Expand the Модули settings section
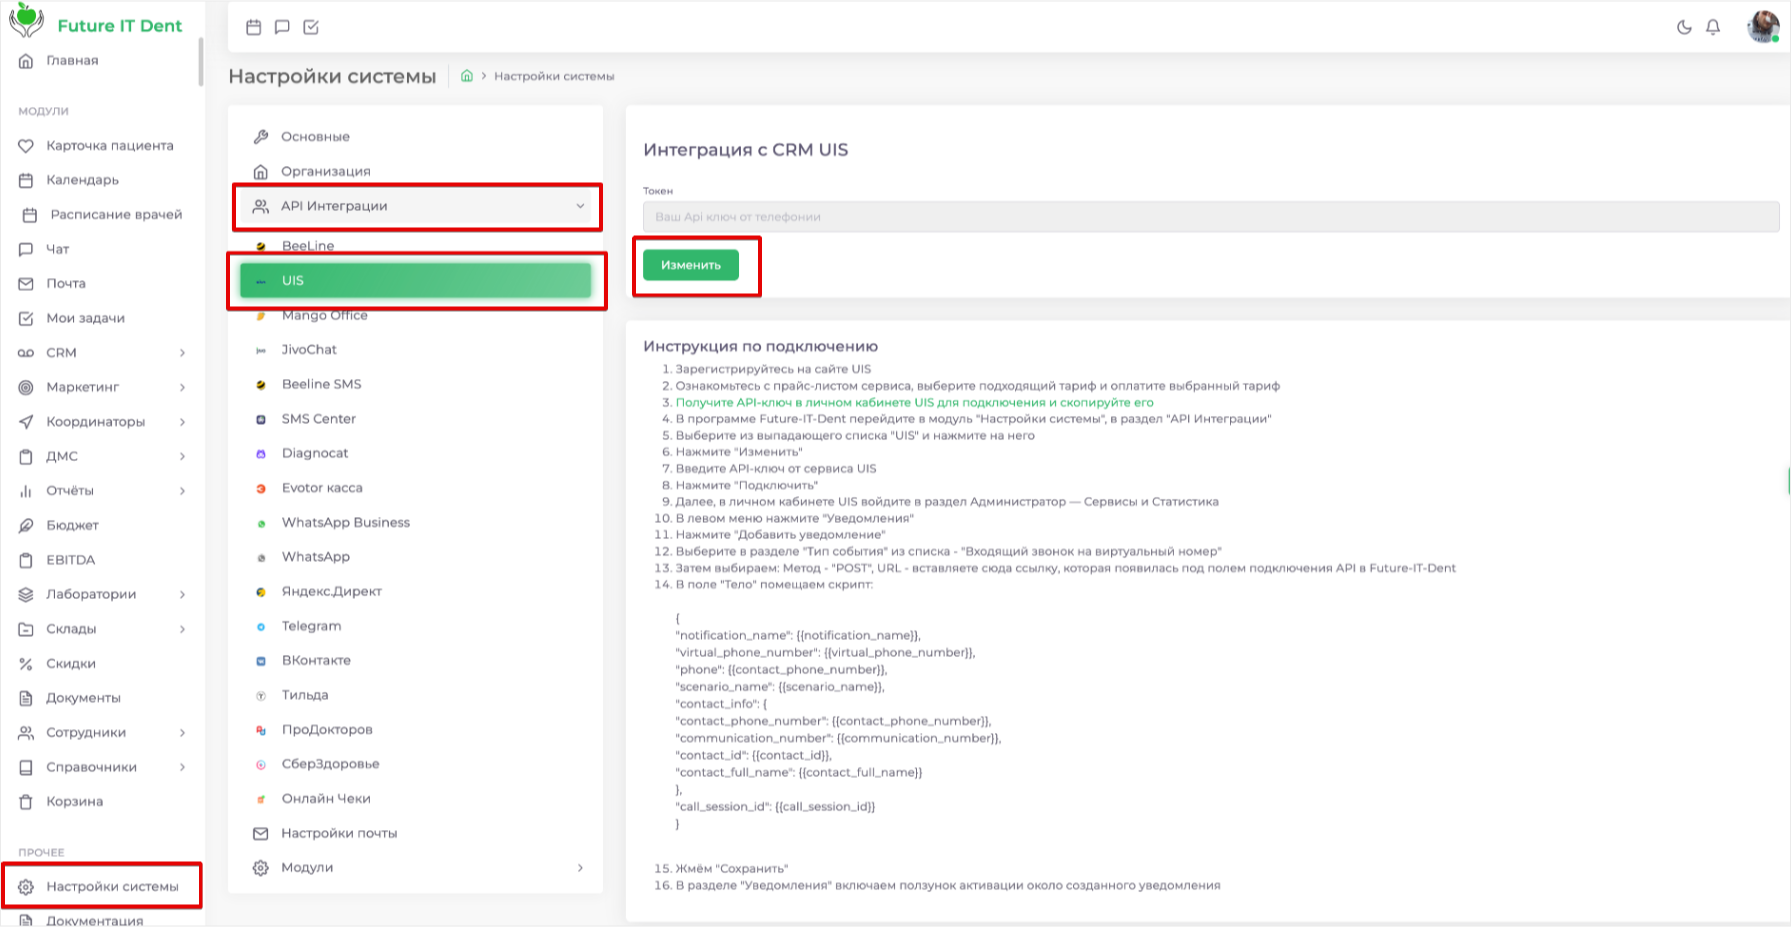1791x927 pixels. 415,868
